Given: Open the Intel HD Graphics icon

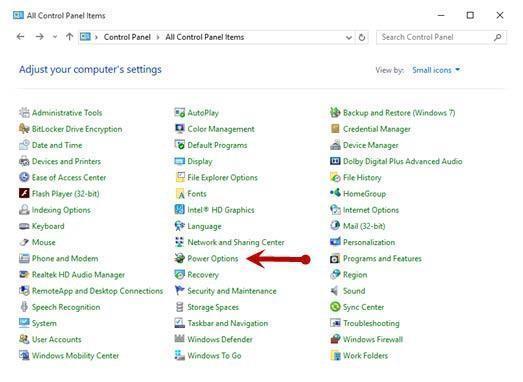Looking at the screenshot, I should (180, 210).
